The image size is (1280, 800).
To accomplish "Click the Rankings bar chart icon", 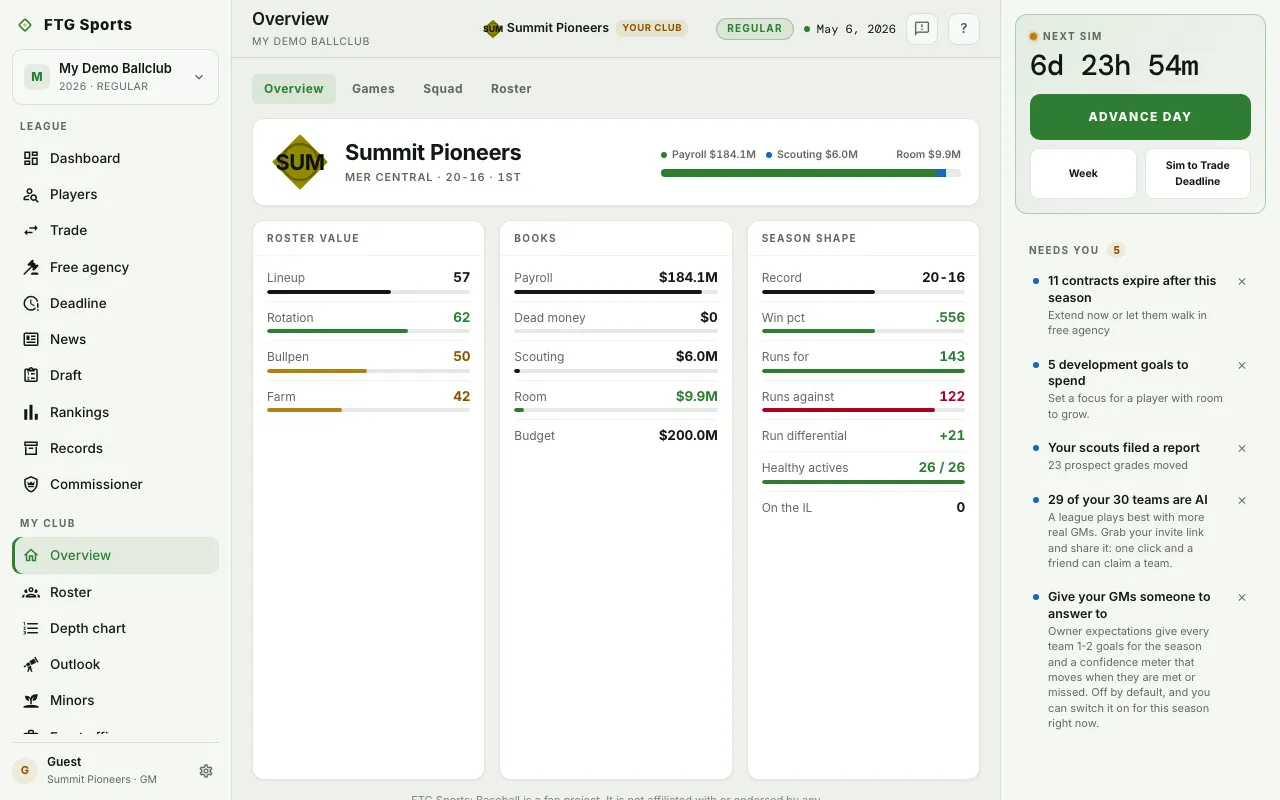I will (x=31, y=412).
